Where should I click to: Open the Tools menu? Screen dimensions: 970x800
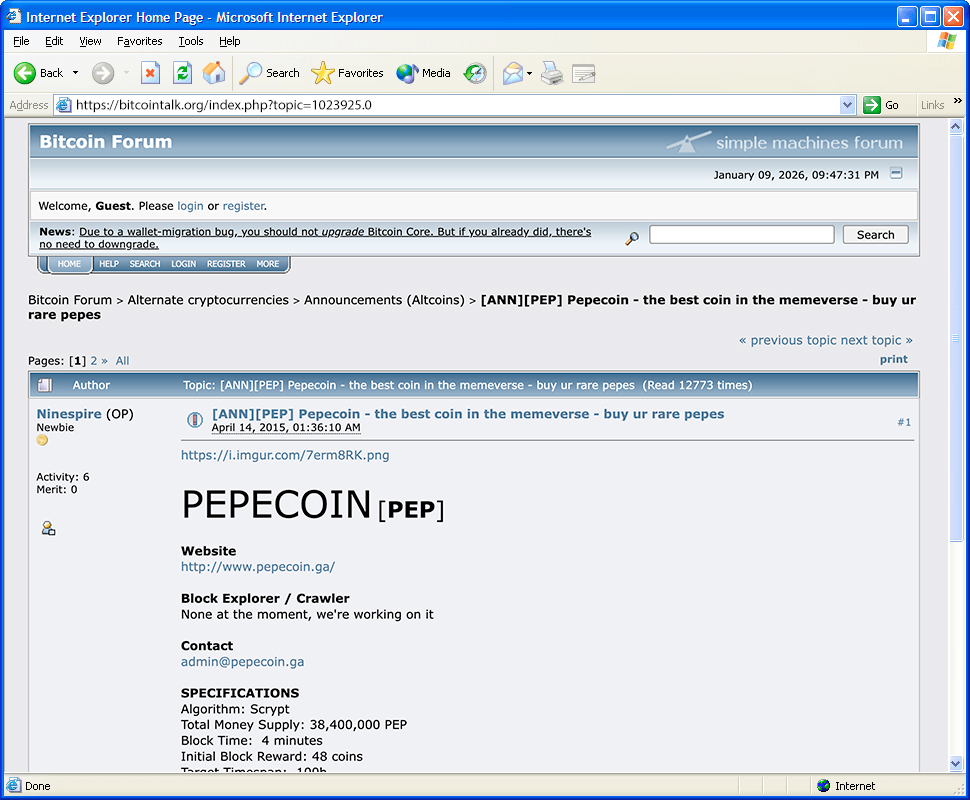coord(190,41)
